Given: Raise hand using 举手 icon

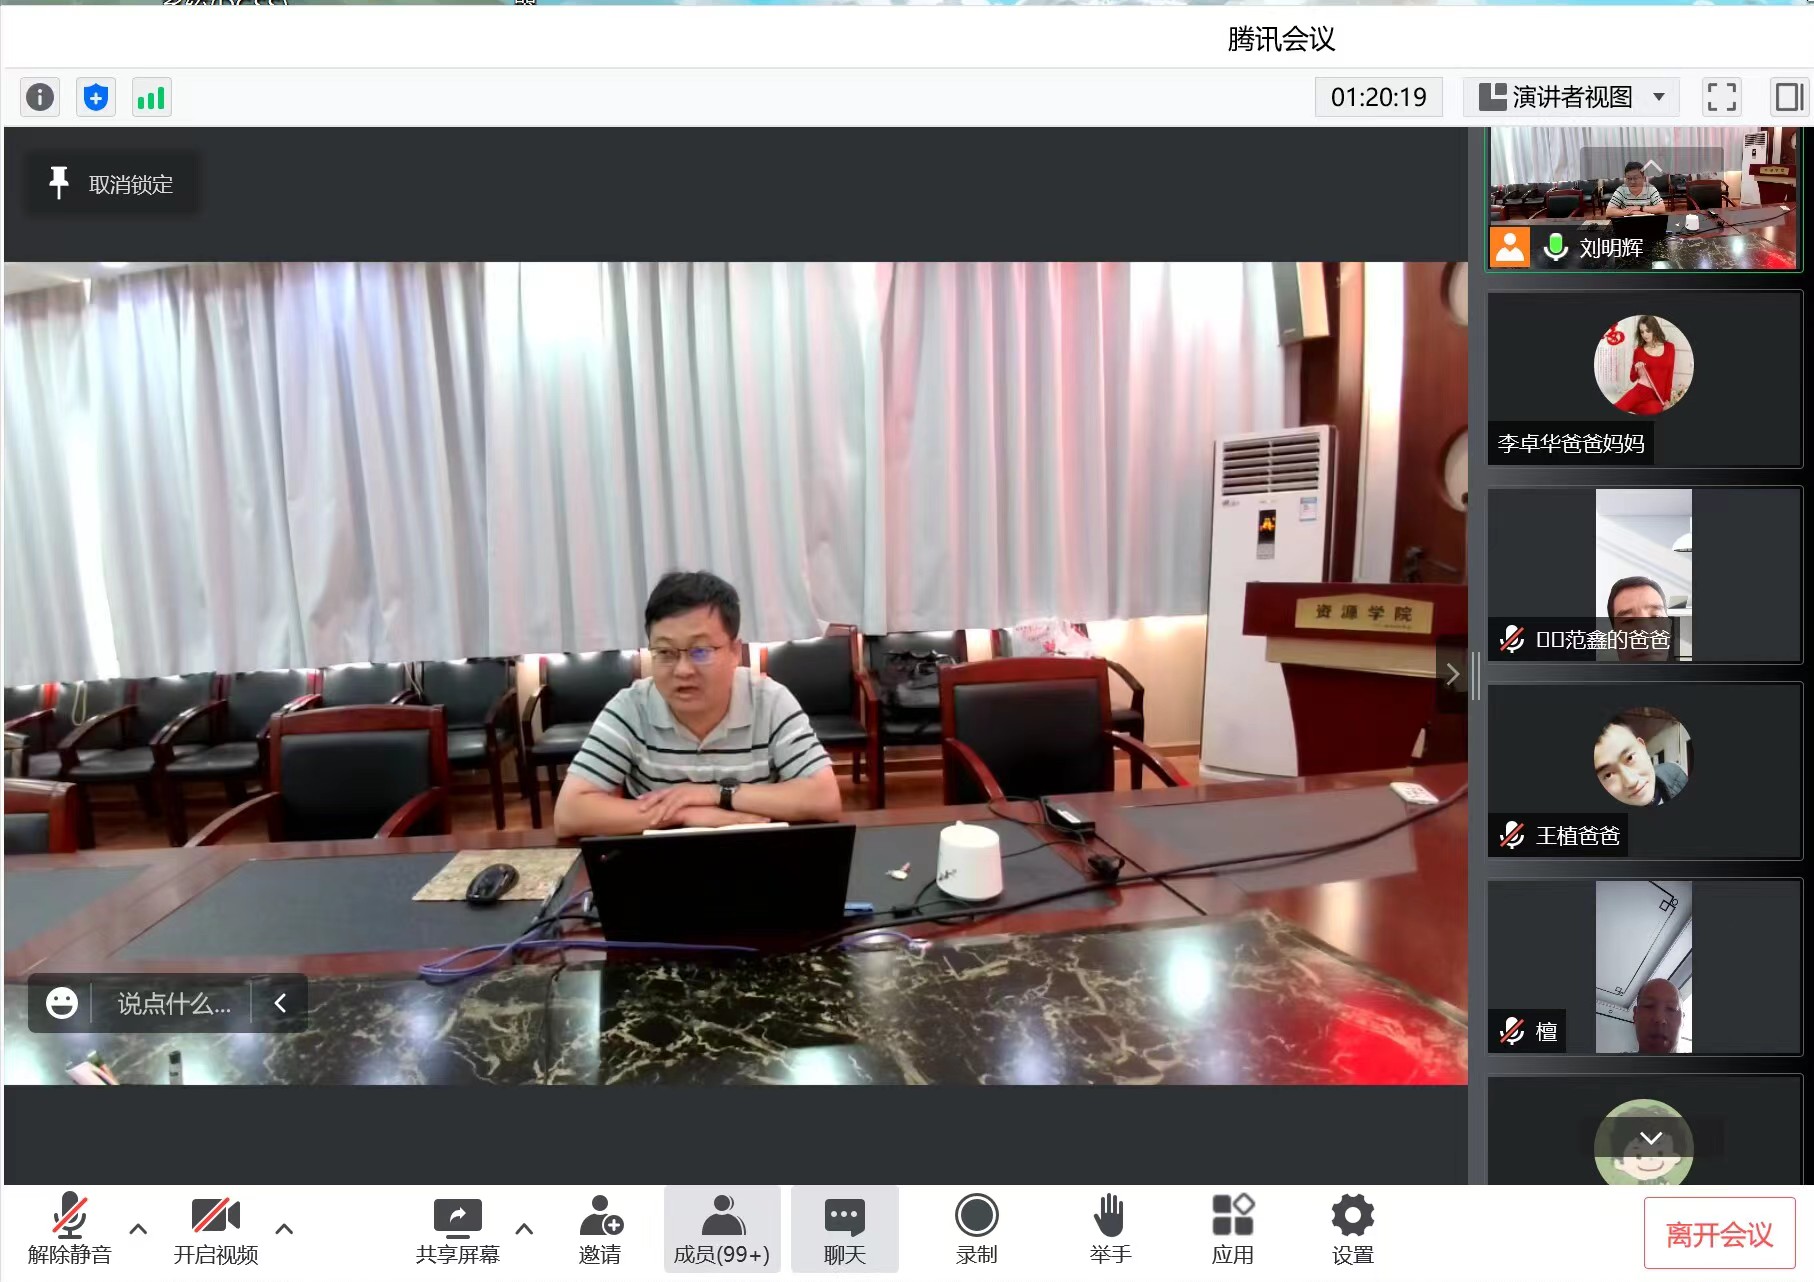Looking at the screenshot, I should pos(1110,1229).
